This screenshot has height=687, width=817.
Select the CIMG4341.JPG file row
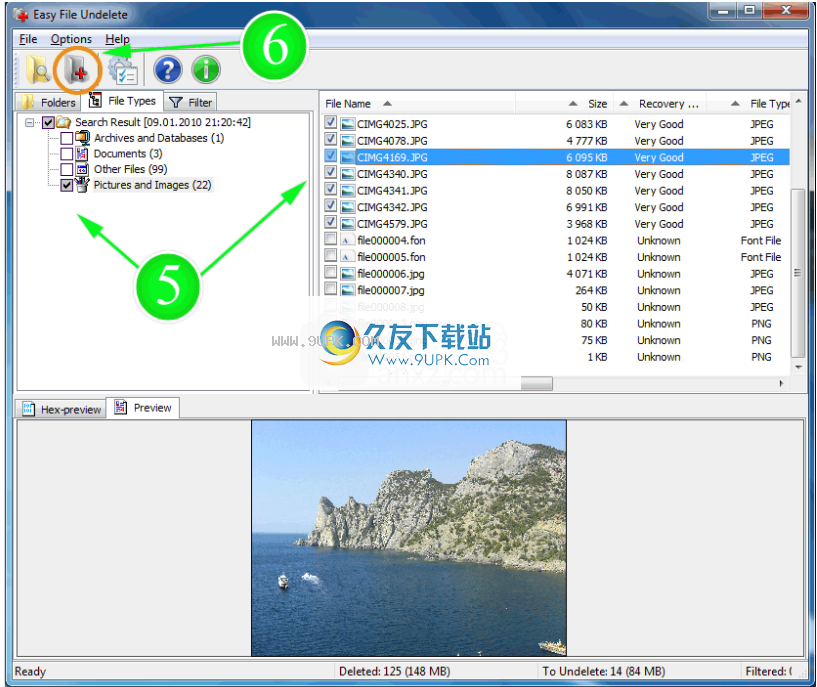point(555,191)
